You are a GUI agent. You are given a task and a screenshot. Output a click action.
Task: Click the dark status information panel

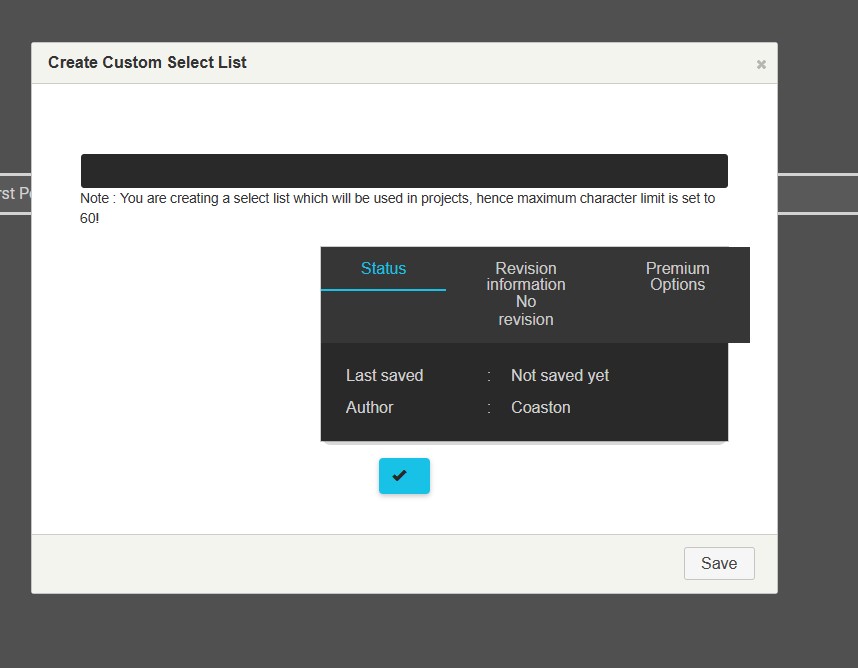pyautogui.click(x=524, y=390)
